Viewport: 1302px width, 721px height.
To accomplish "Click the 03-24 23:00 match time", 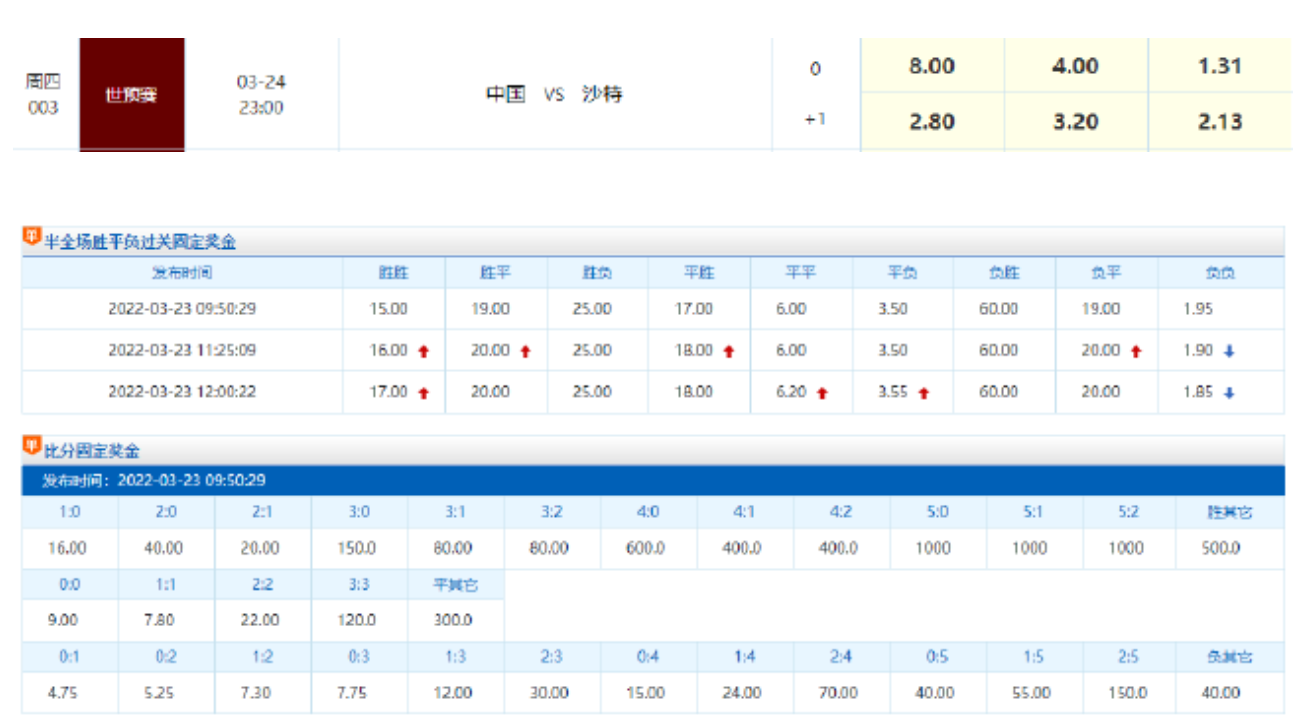I will [261, 95].
